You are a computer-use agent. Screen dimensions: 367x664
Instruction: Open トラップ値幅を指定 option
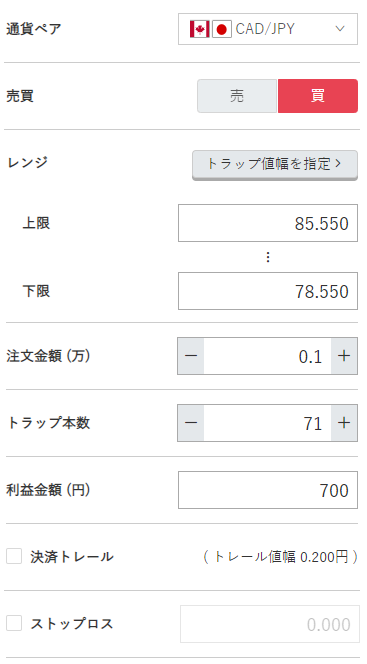(x=275, y=164)
